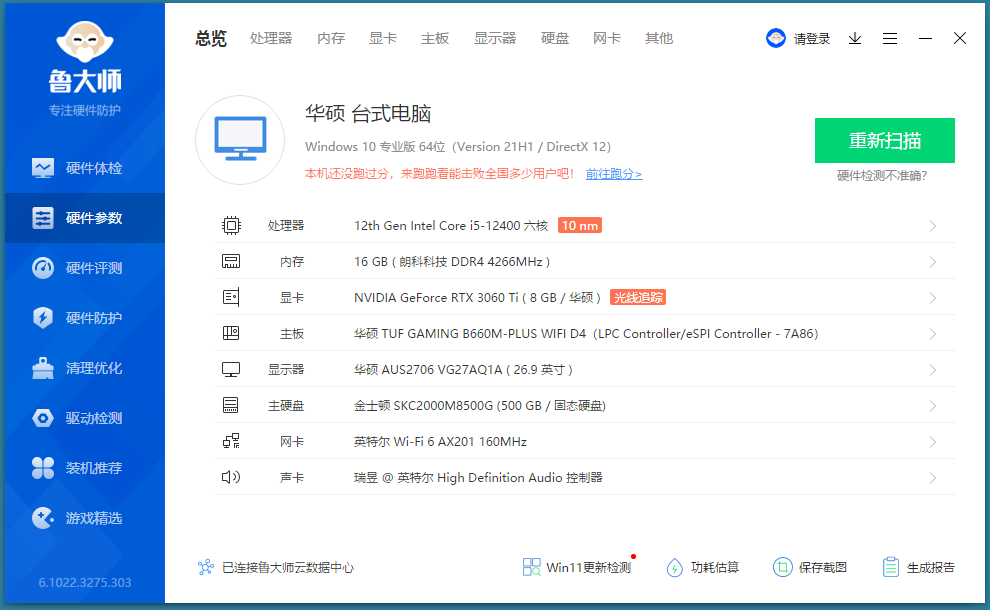This screenshot has height=610, width=990.
Task: Expand the 显示器 row chevron
Action: pos(933,370)
